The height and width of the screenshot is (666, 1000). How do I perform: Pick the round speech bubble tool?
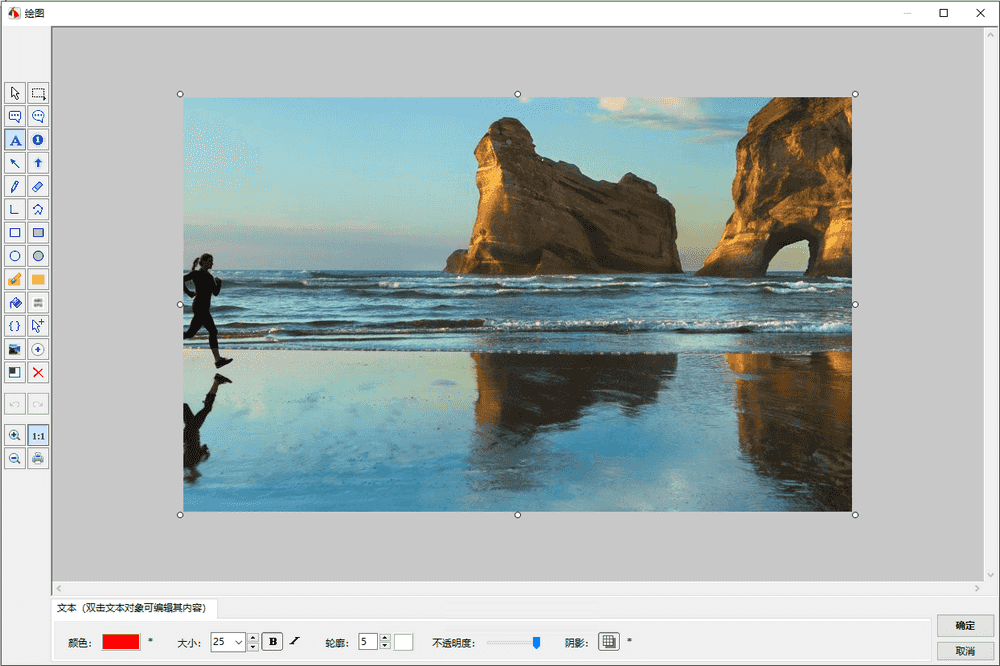tap(38, 116)
